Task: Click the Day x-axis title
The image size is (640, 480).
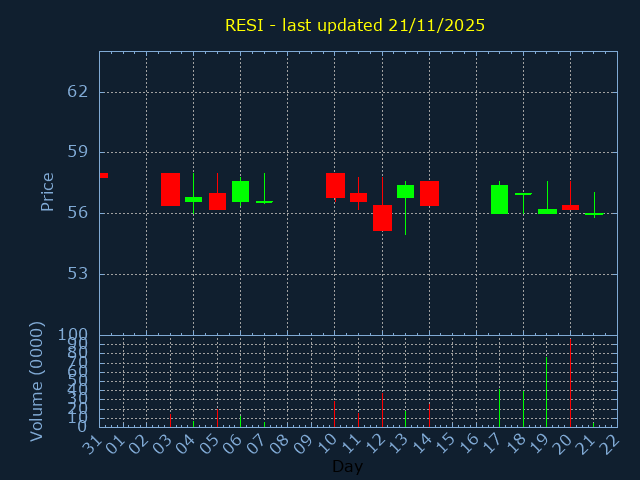Action: coord(347,466)
